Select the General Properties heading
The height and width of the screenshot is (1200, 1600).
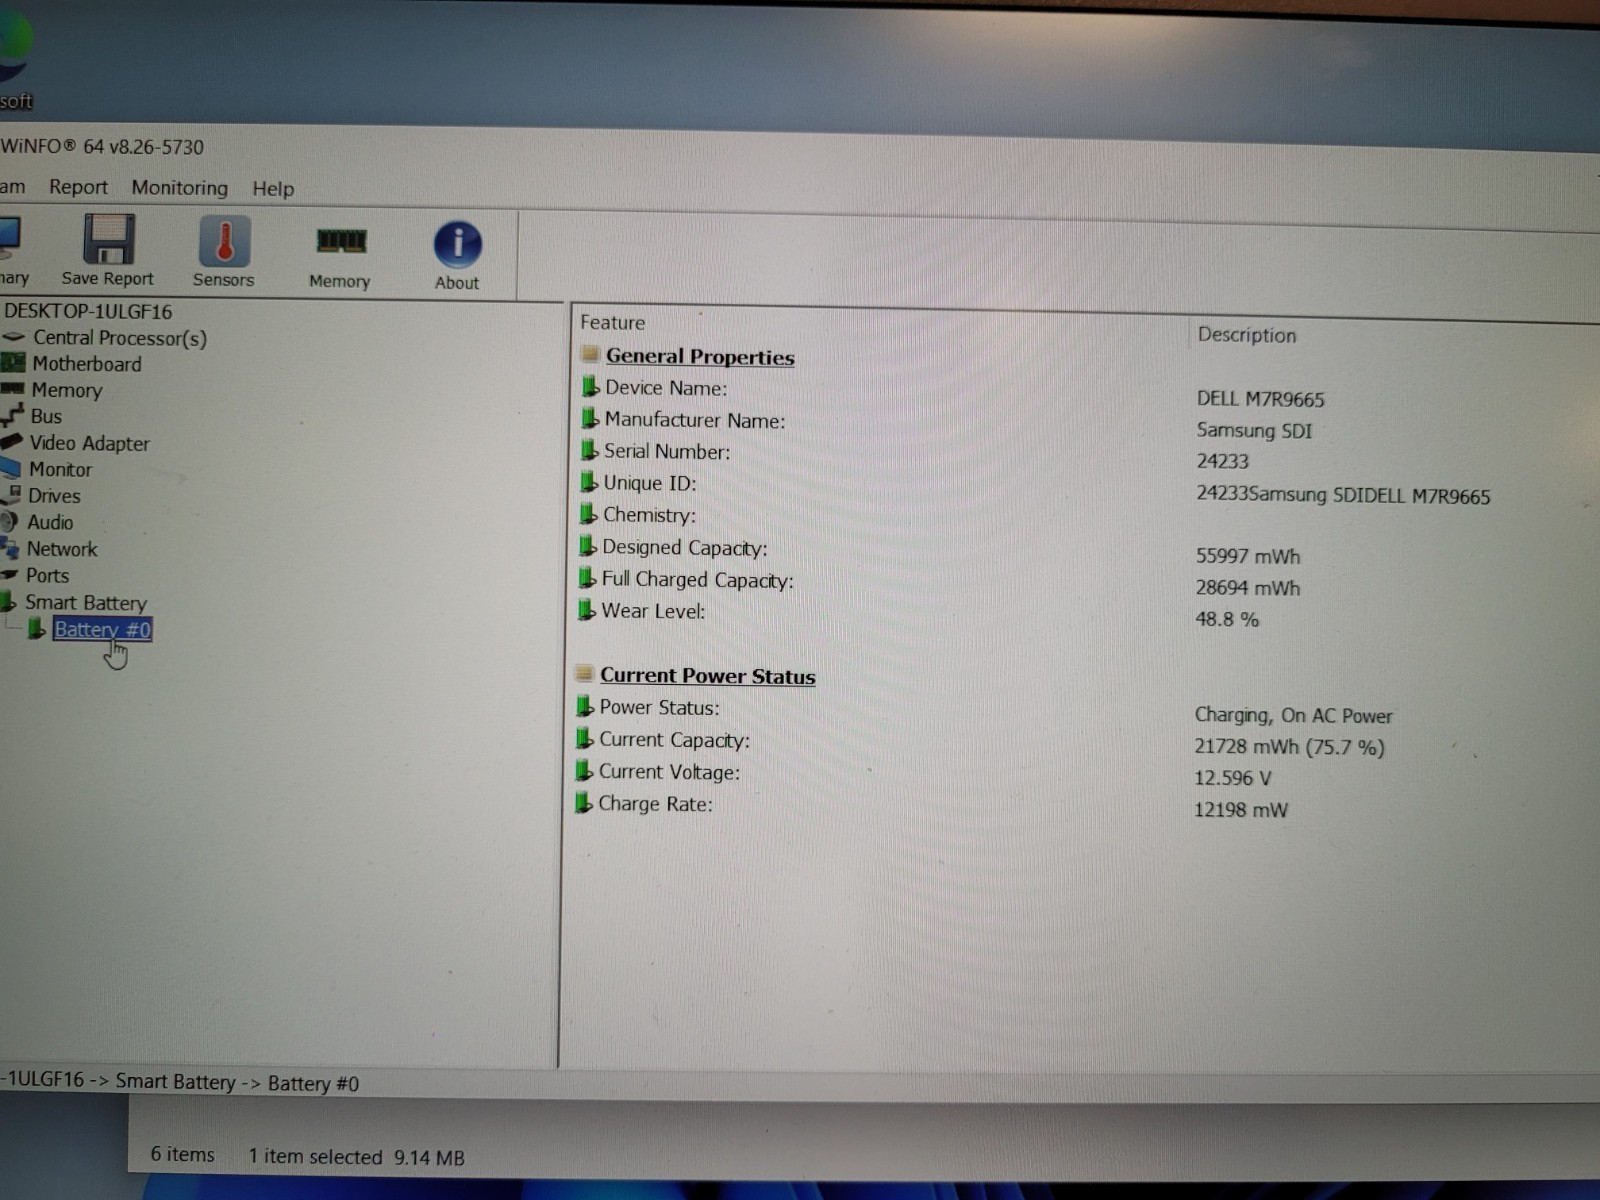point(700,357)
